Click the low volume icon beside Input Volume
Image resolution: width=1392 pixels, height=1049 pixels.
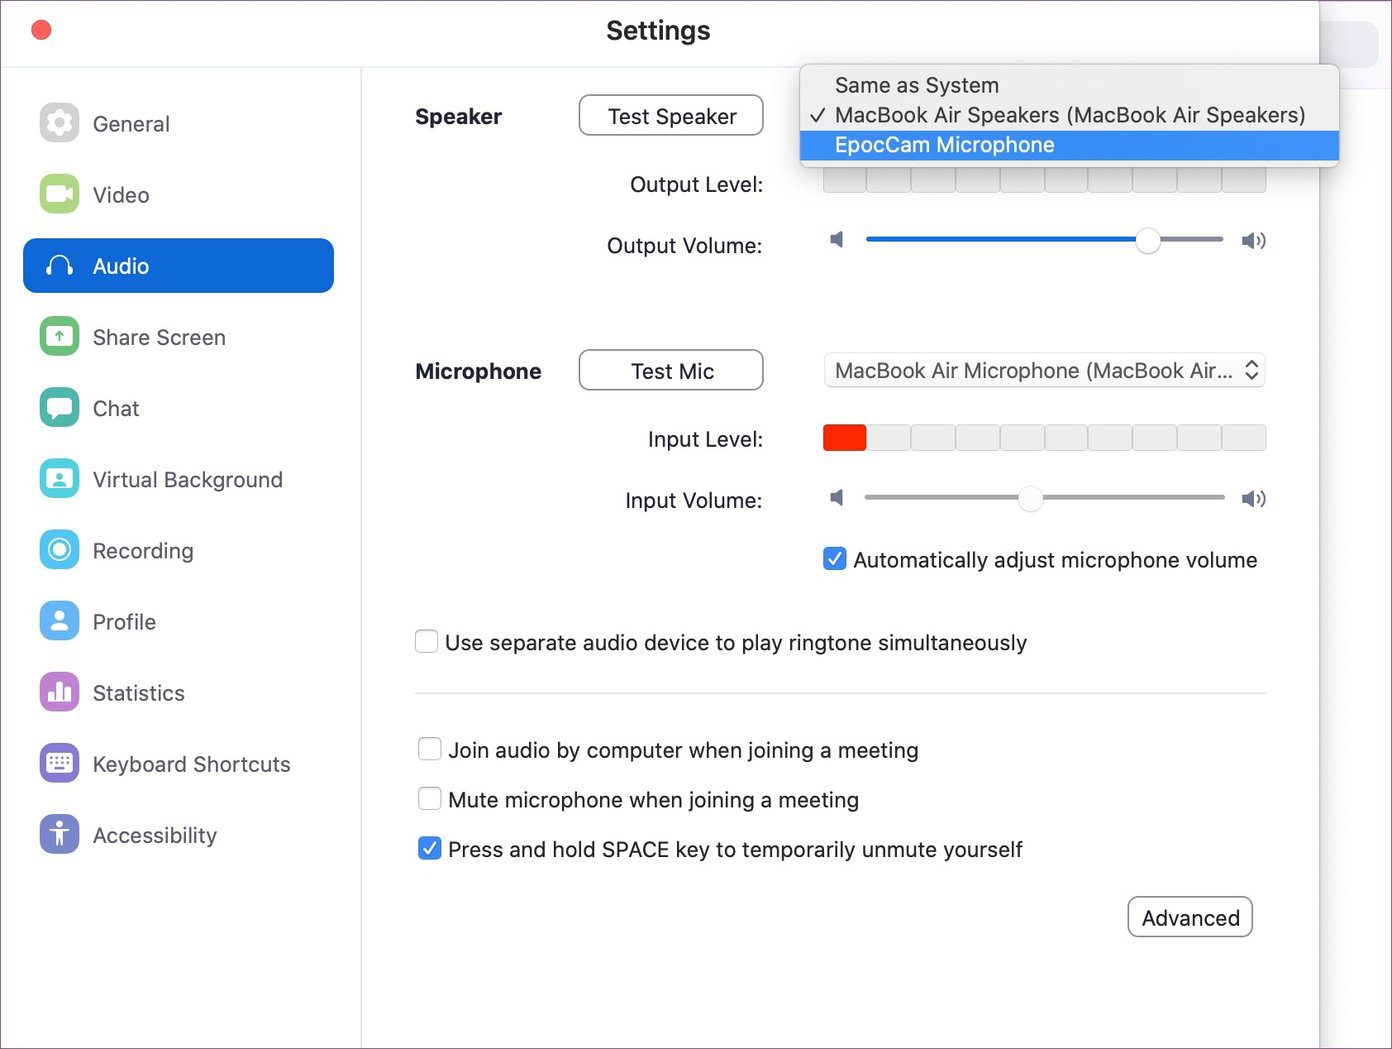837,498
